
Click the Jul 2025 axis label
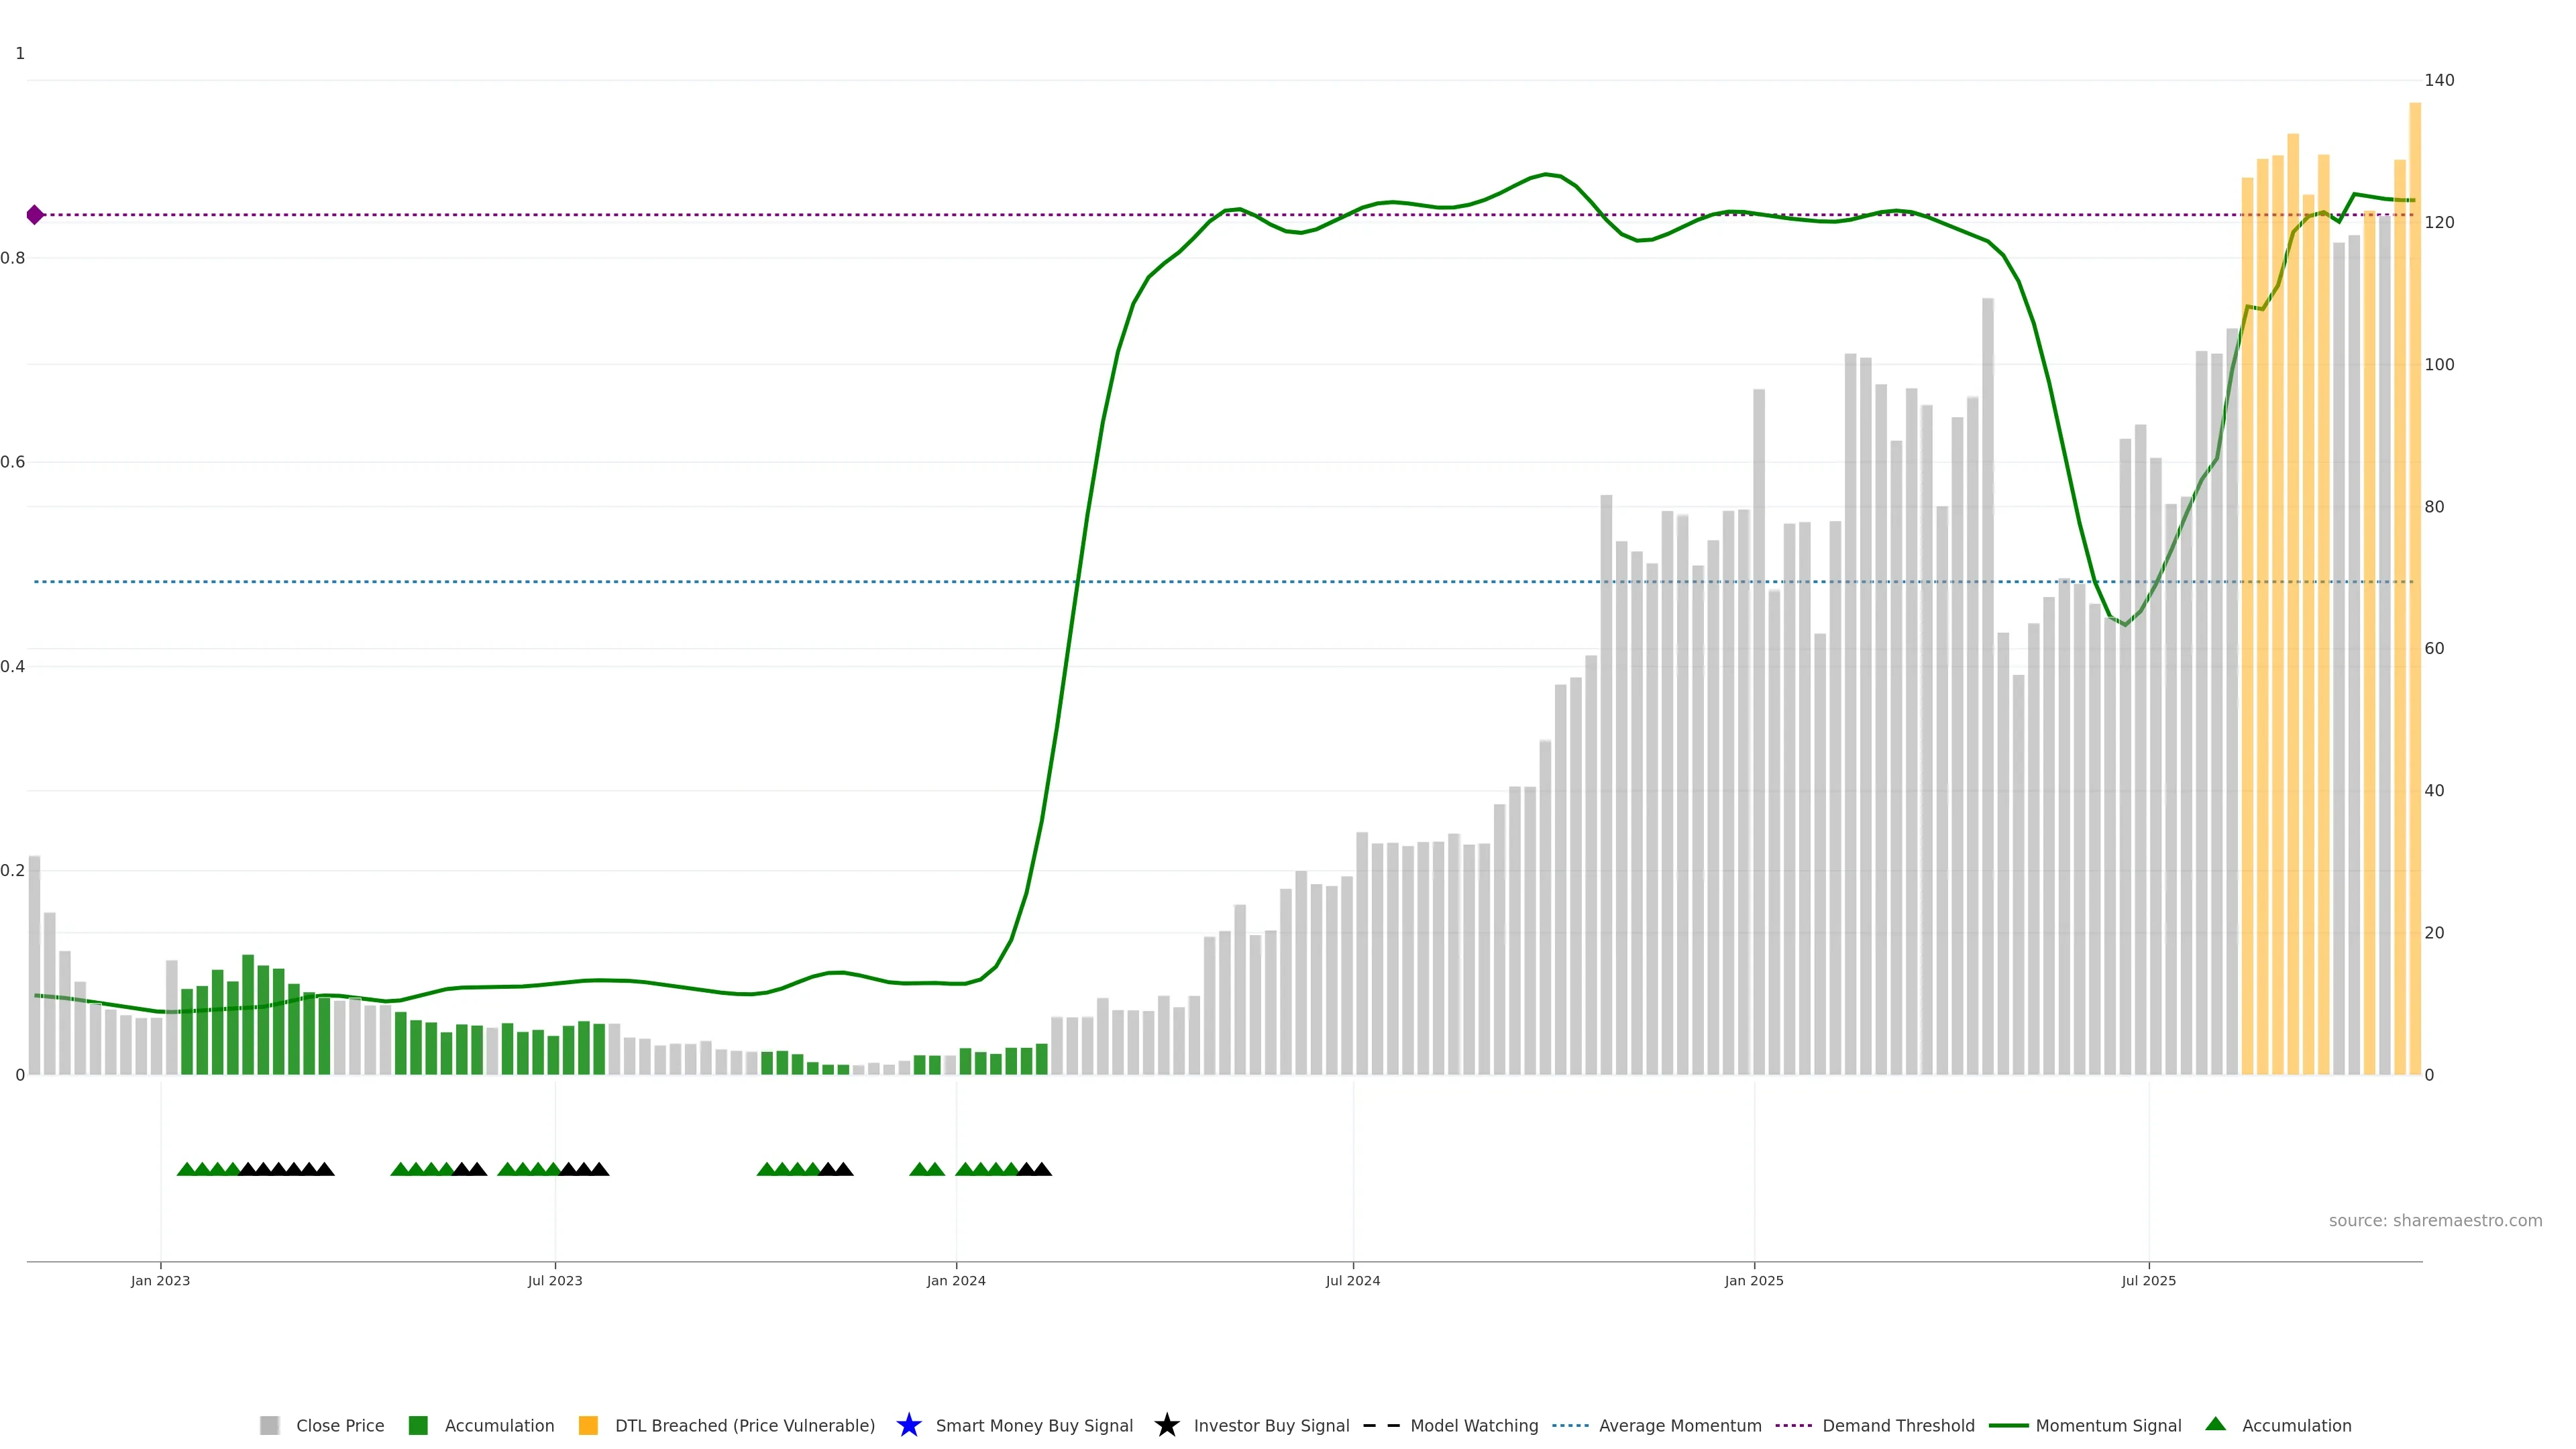tap(2148, 1280)
